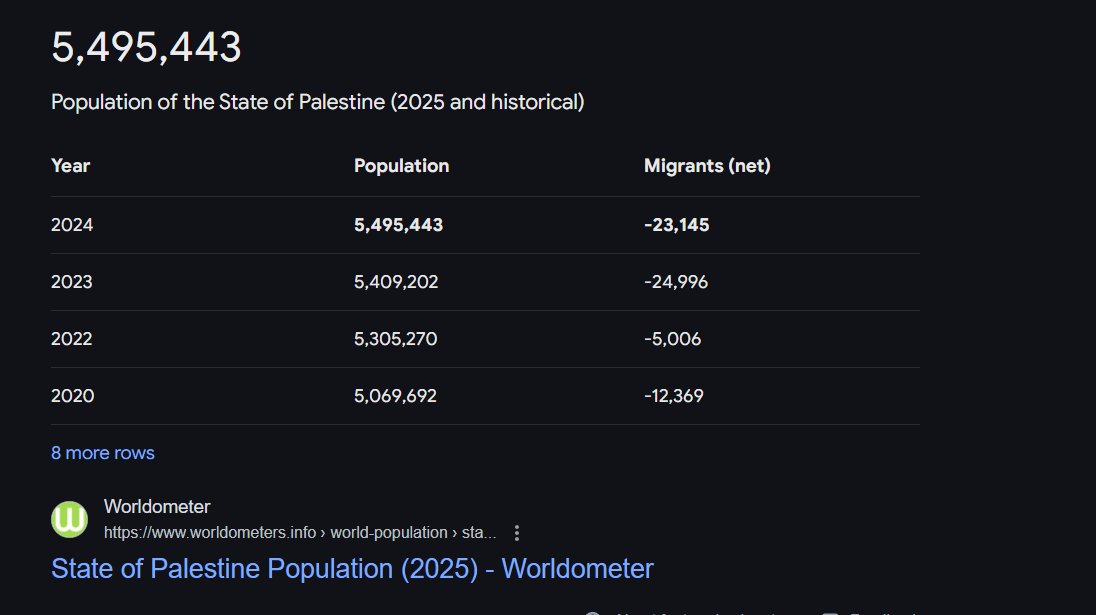Screen dimensions: 1096x615
Task: Click the Population of the State of Palestine subtitle
Action: [317, 102]
